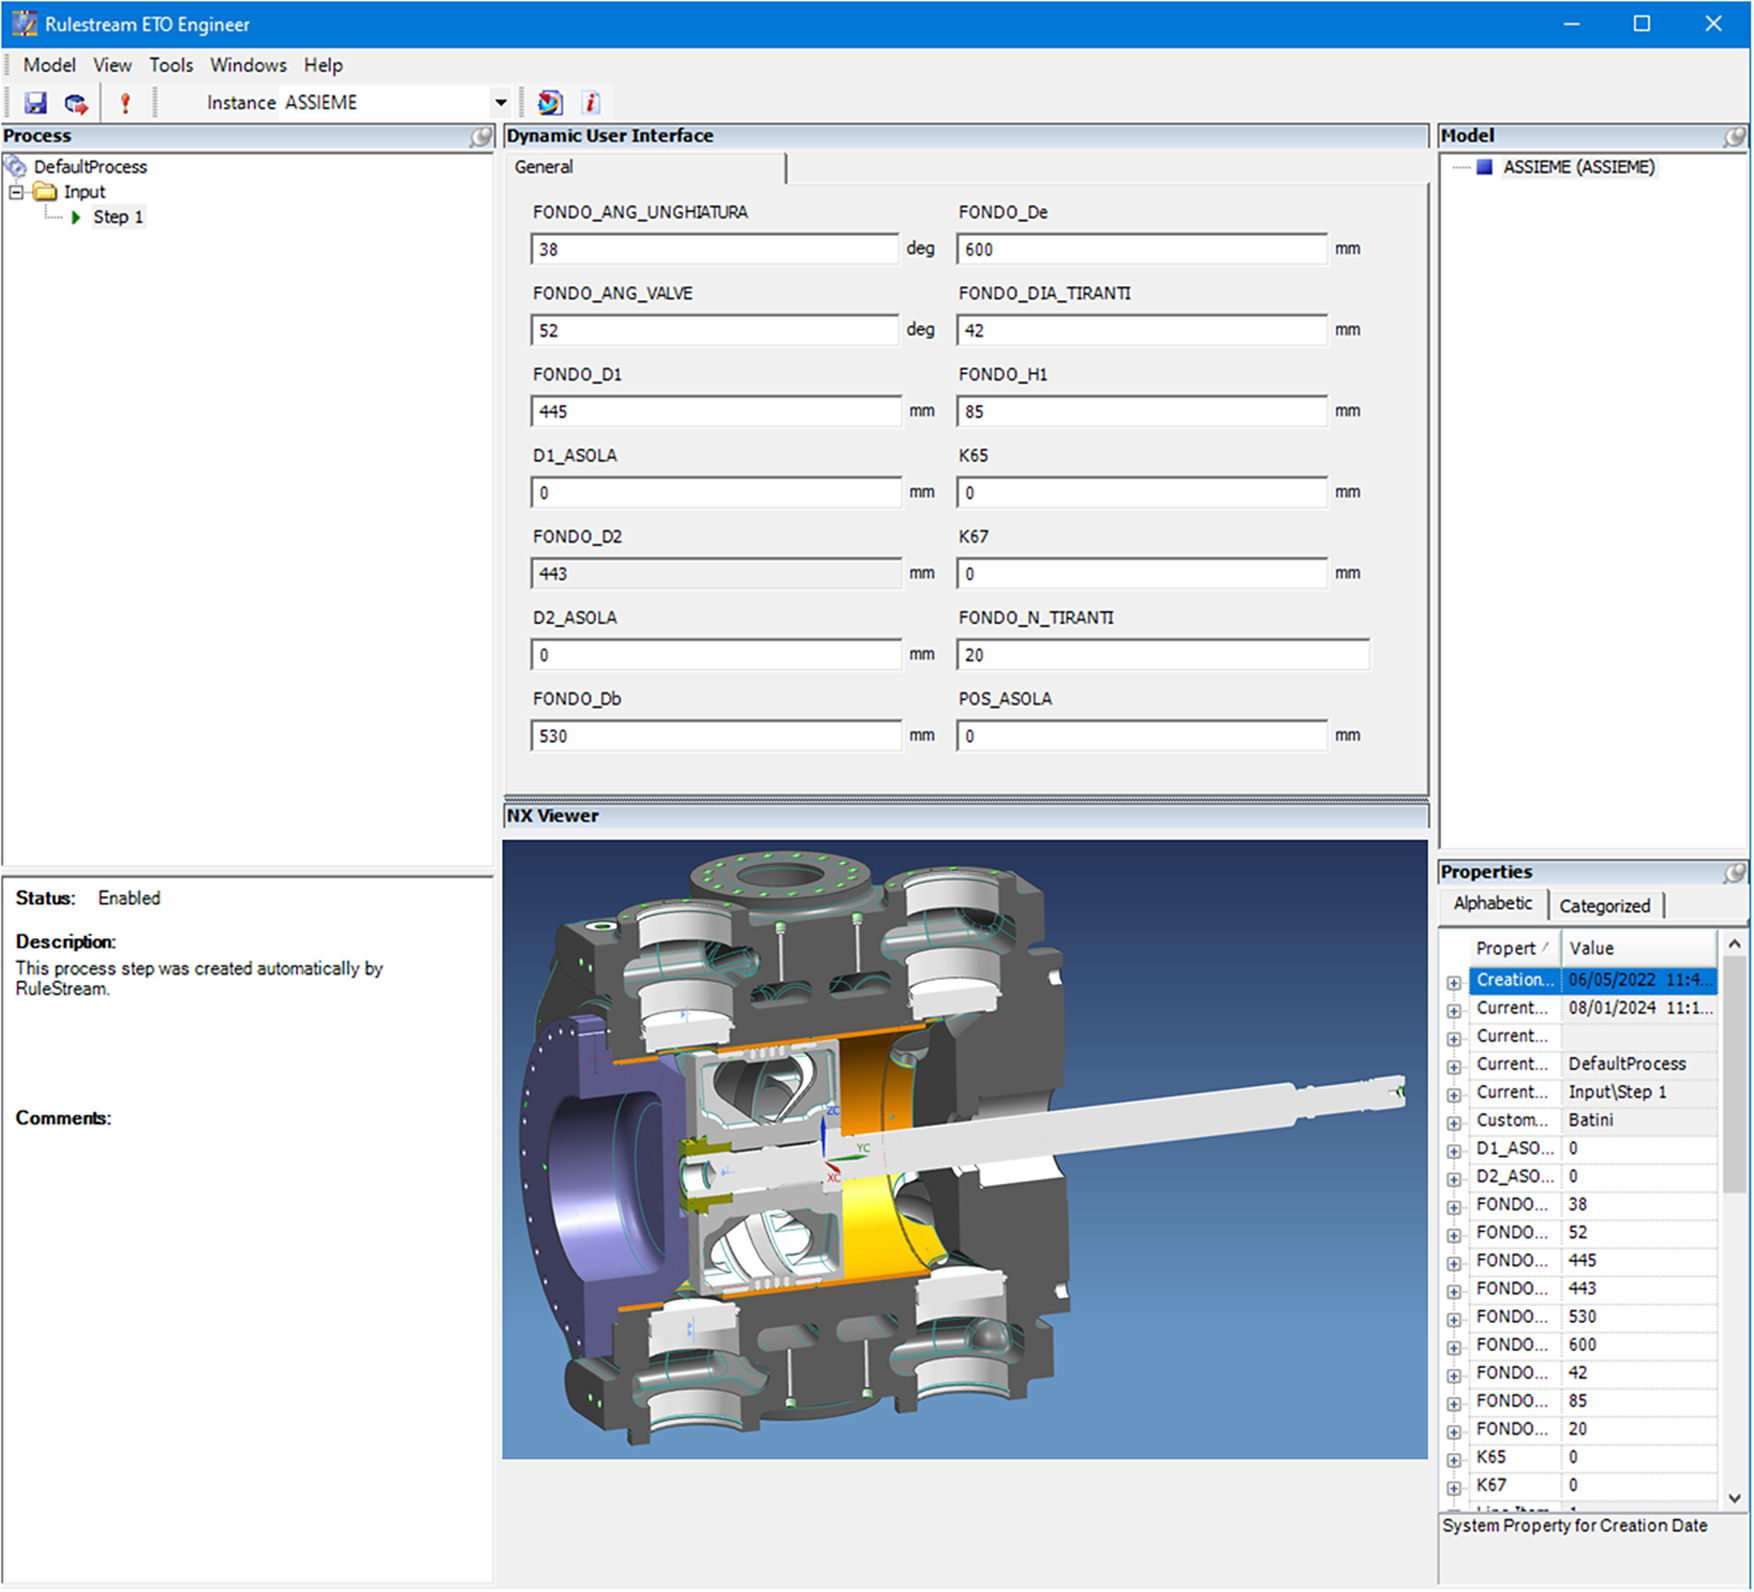Viewport: 1754px width, 1592px height.
Task: Click the pin icon on Process panel
Action: (481, 136)
